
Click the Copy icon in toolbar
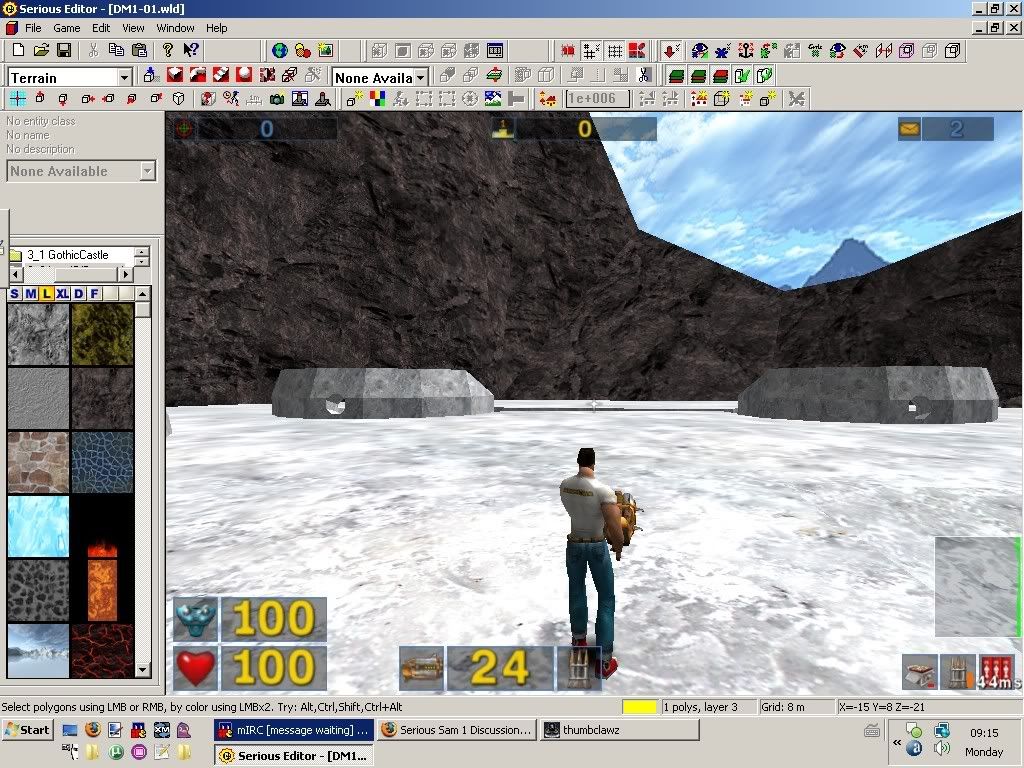(x=116, y=50)
